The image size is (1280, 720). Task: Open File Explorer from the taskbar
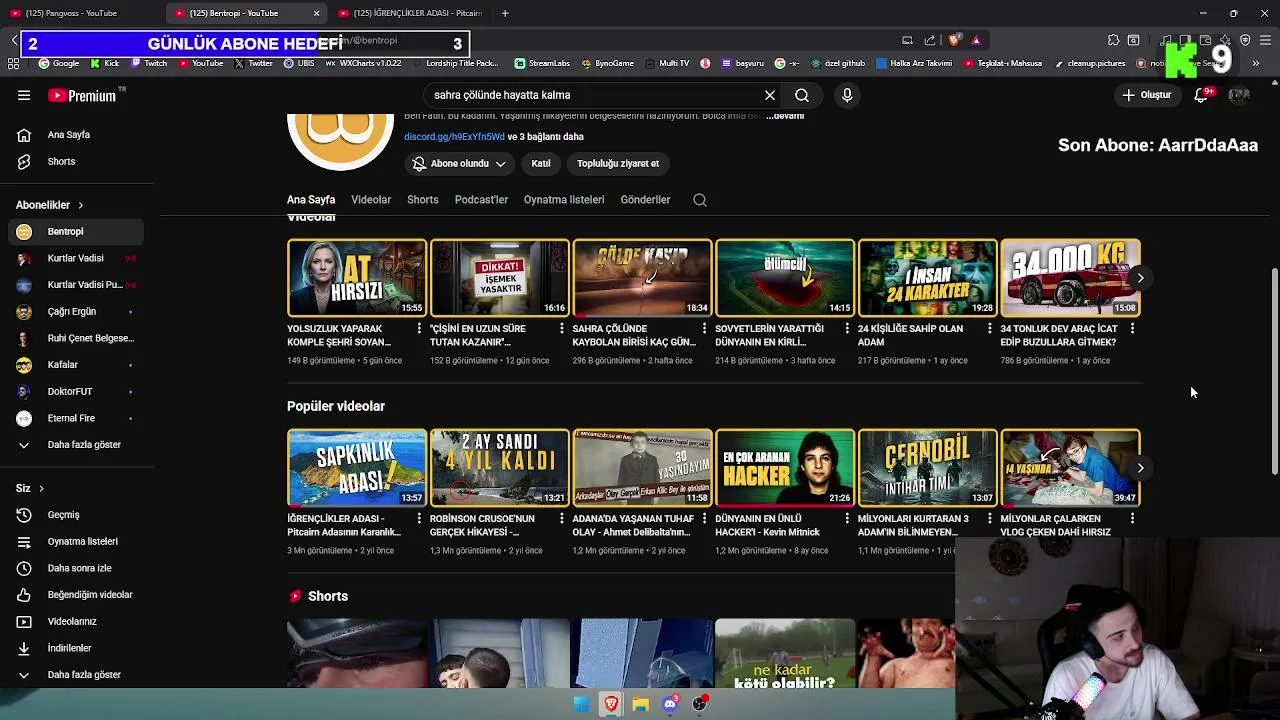pos(640,704)
